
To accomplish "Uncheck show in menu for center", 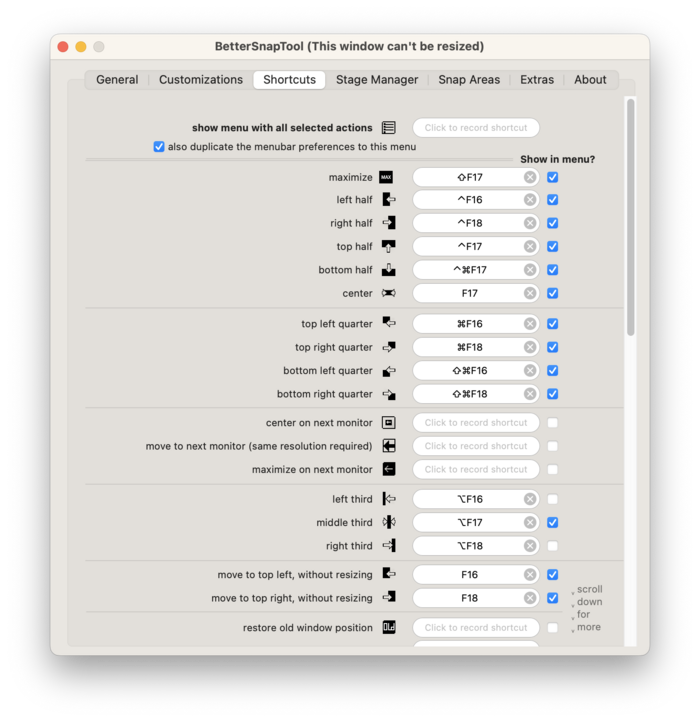I will click(553, 293).
